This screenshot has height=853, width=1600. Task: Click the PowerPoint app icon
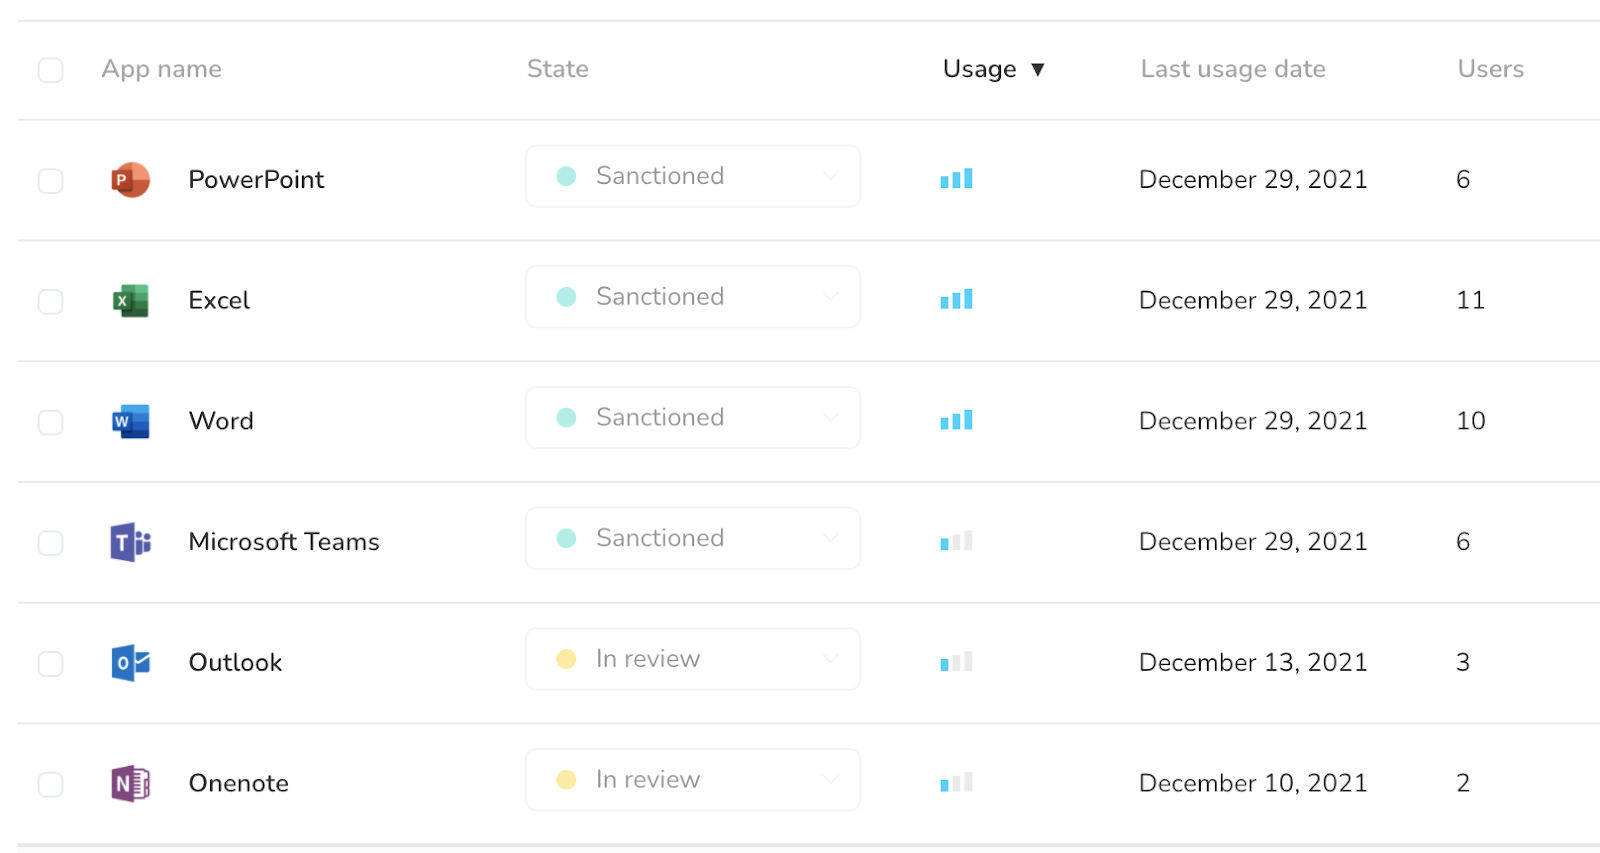coord(130,180)
